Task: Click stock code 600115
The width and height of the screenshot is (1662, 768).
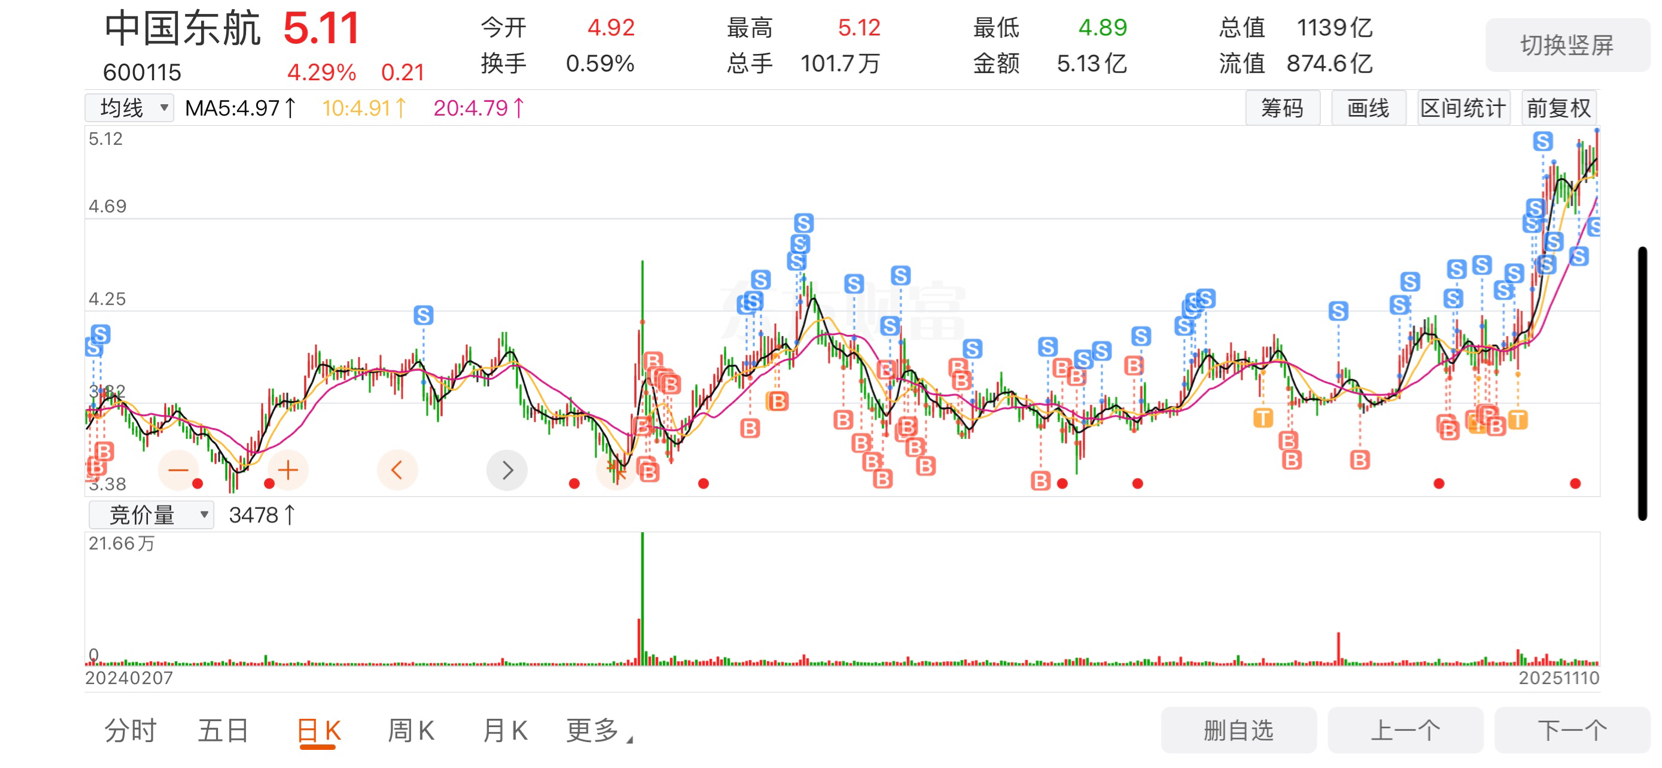Action: (x=142, y=73)
